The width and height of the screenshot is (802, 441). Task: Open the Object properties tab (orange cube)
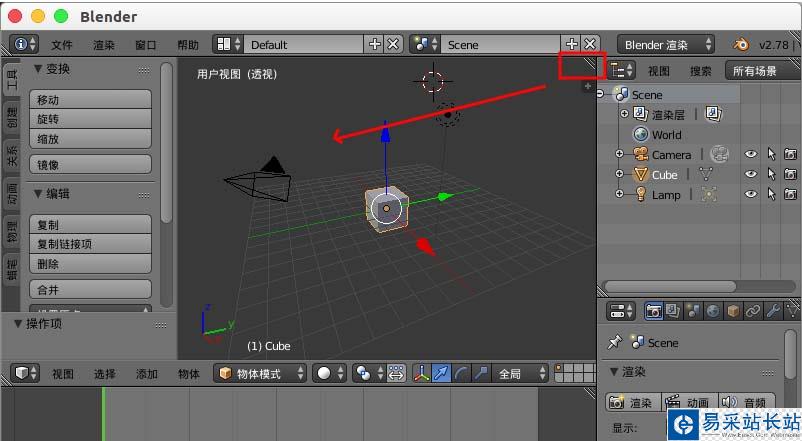[733, 311]
